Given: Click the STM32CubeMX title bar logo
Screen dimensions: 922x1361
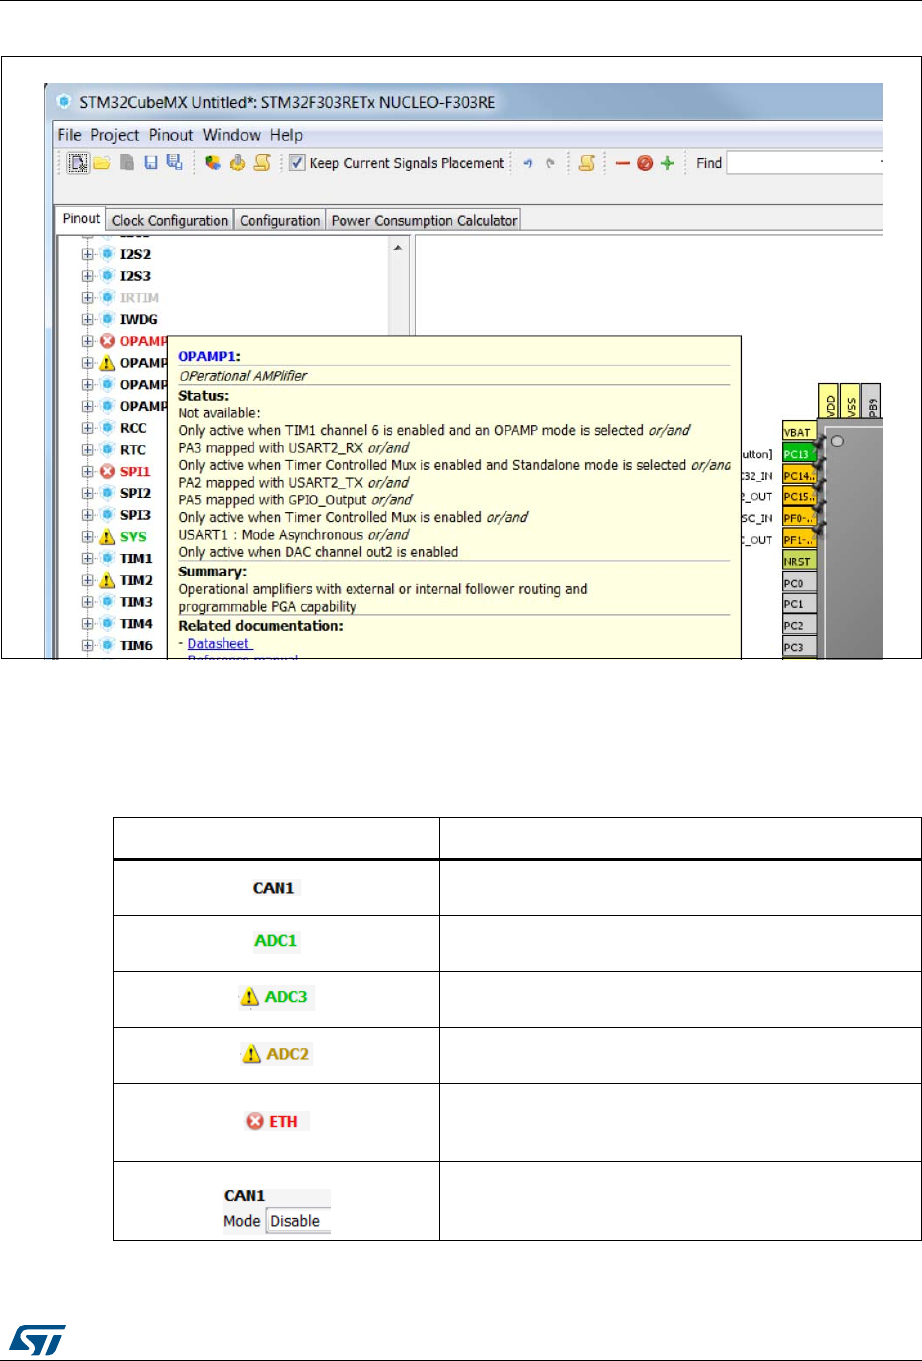Looking at the screenshot, I should tap(65, 102).
